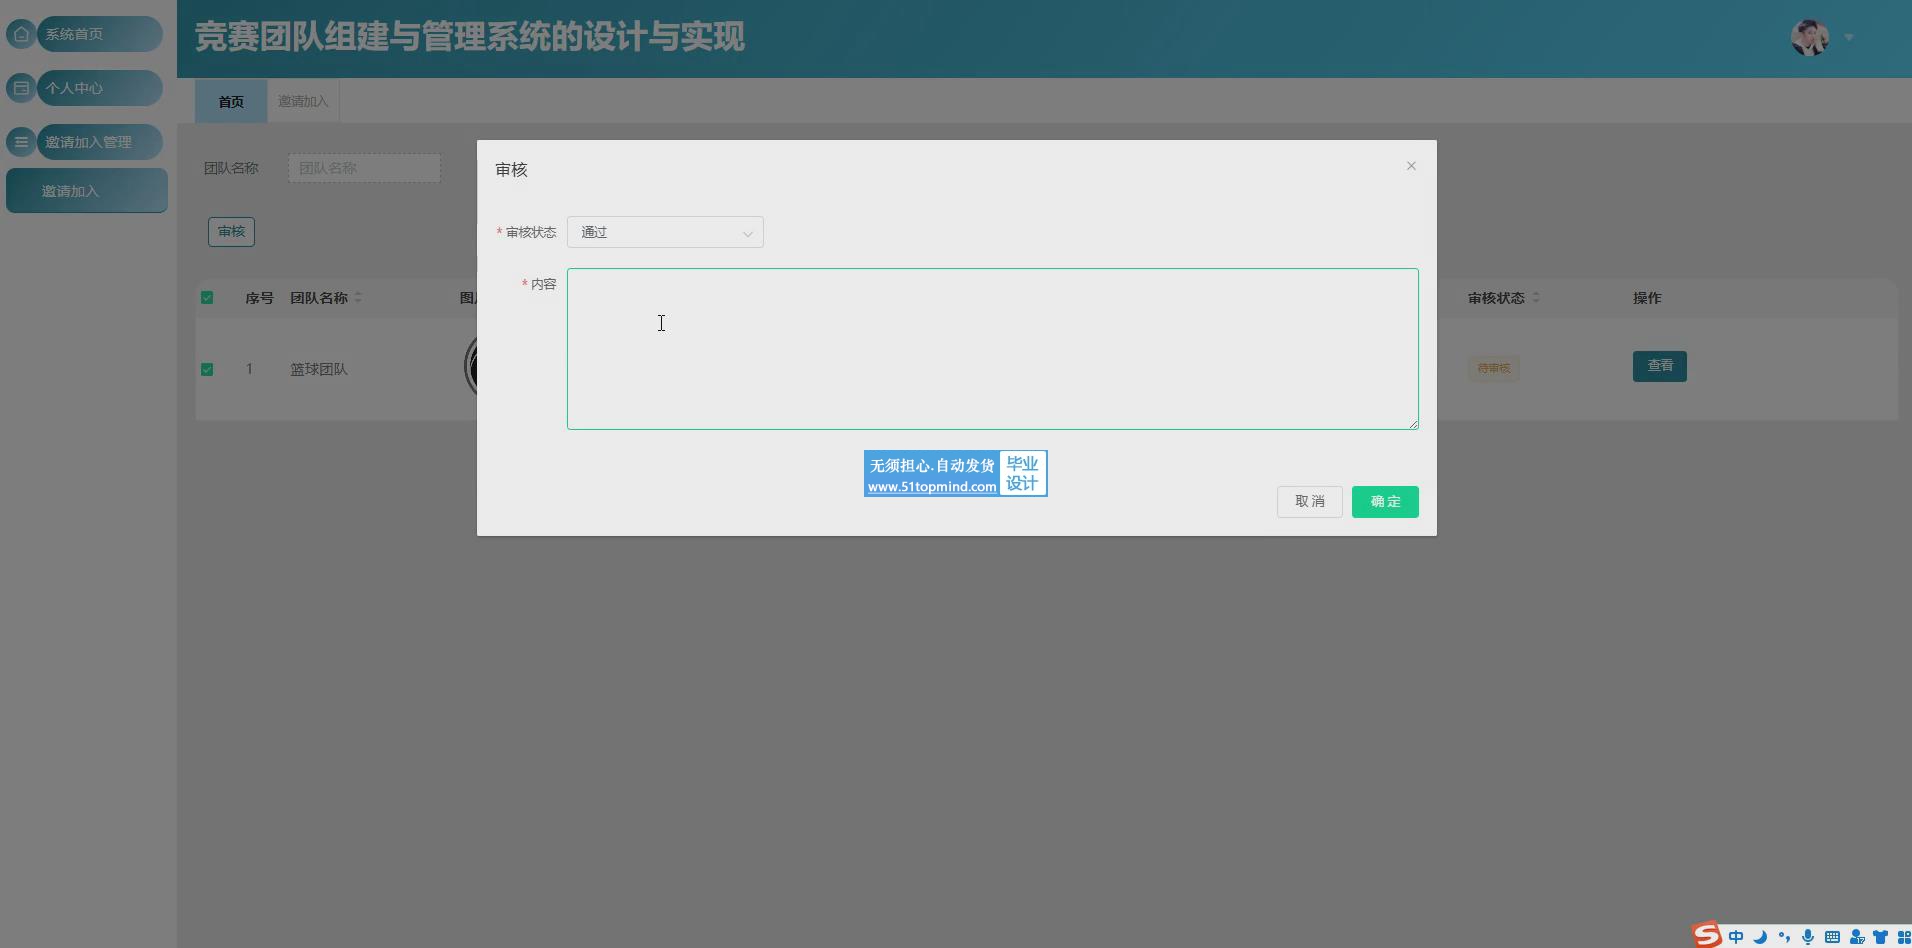
Task: Click the microphone voice input icon
Action: coord(1808,937)
